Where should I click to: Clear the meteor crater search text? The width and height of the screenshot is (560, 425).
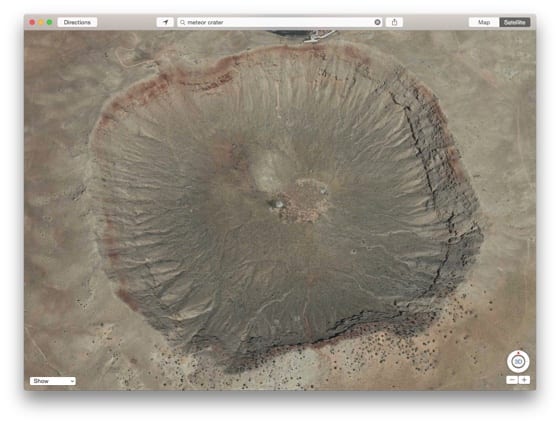377,22
